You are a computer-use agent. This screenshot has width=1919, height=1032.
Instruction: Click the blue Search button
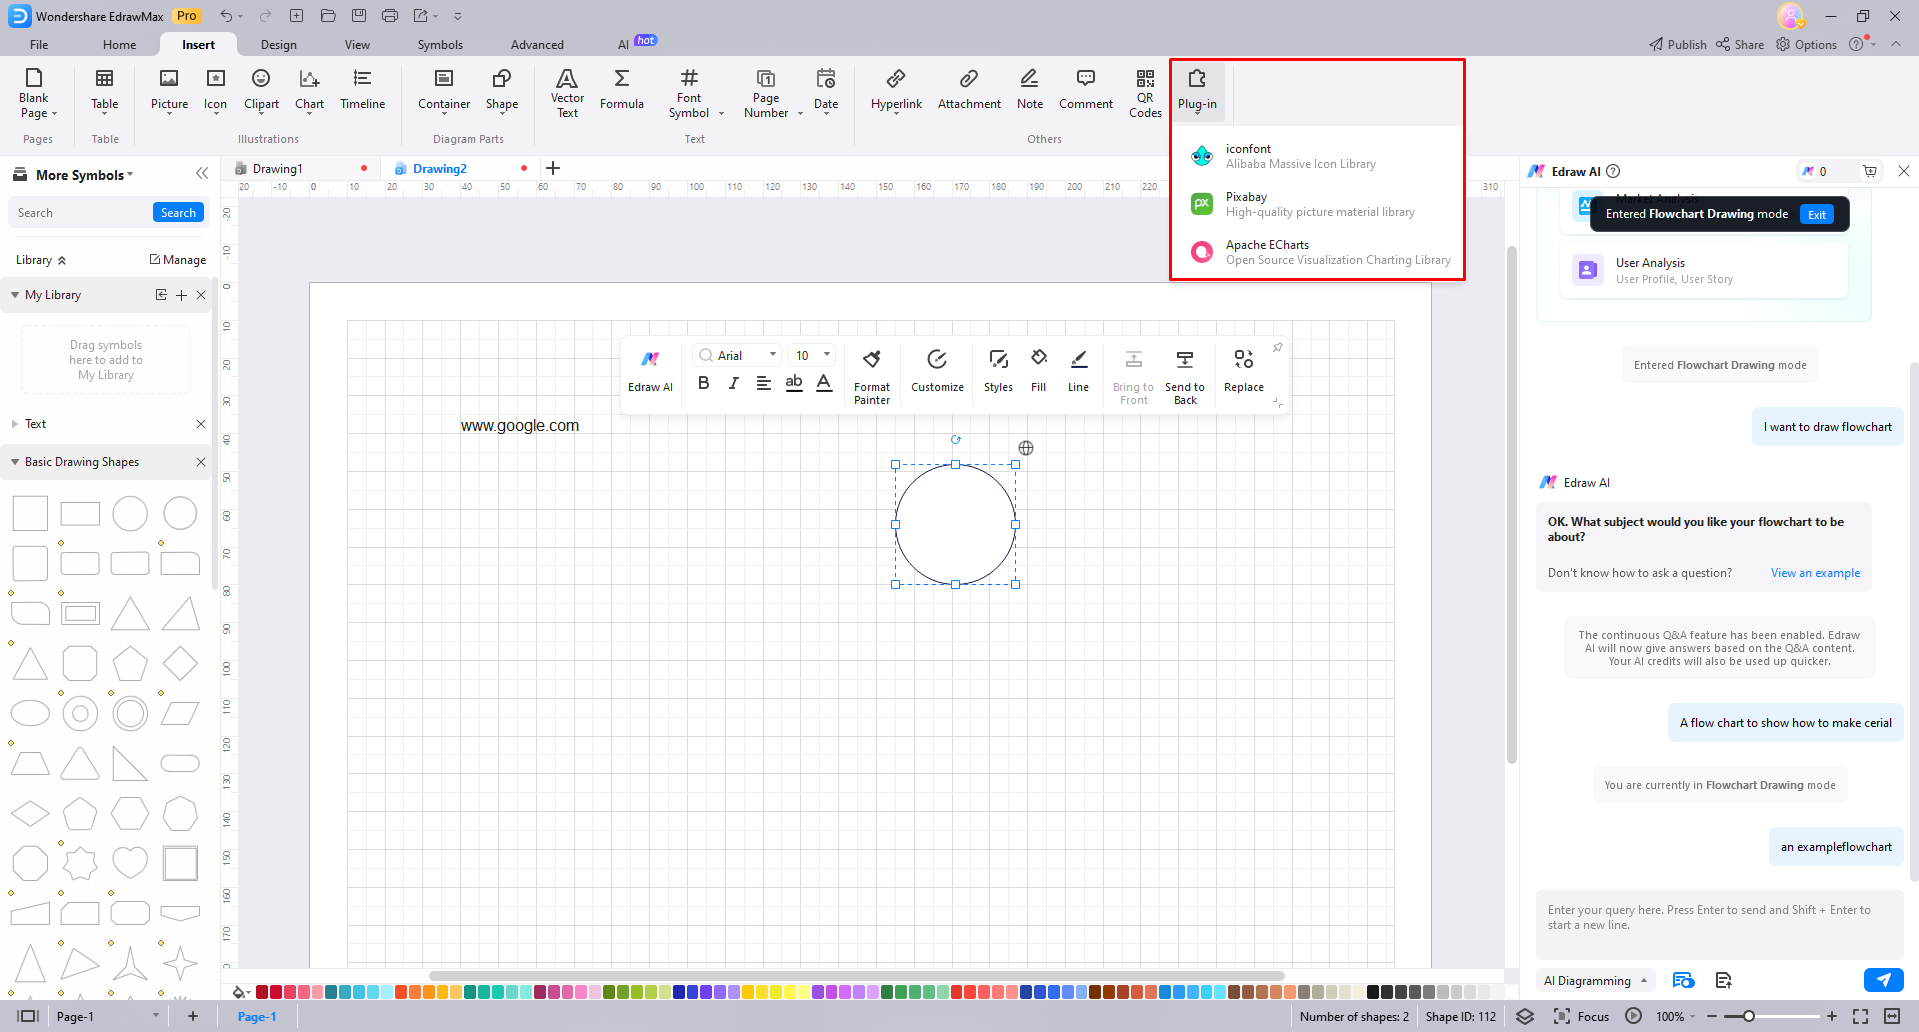(x=178, y=212)
